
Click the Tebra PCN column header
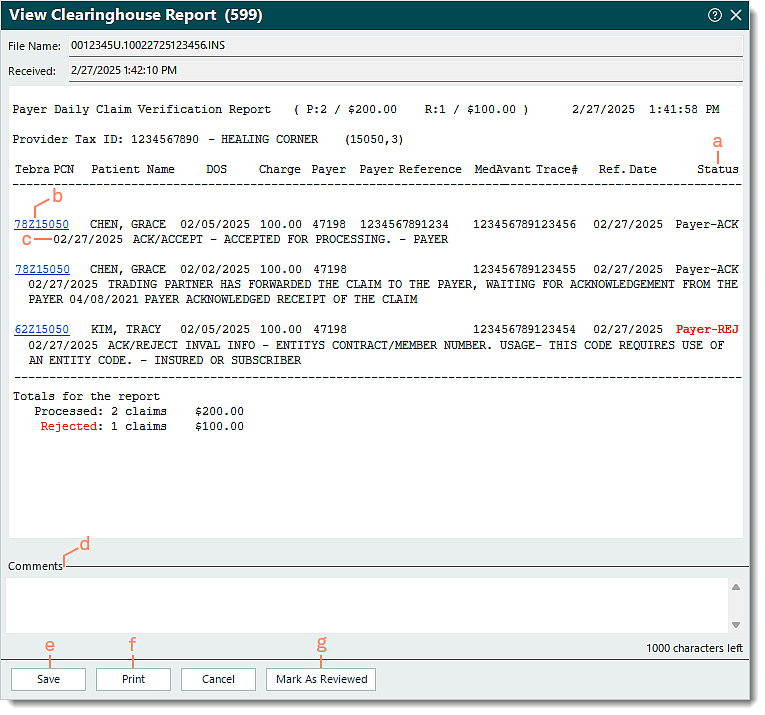[x=44, y=169]
